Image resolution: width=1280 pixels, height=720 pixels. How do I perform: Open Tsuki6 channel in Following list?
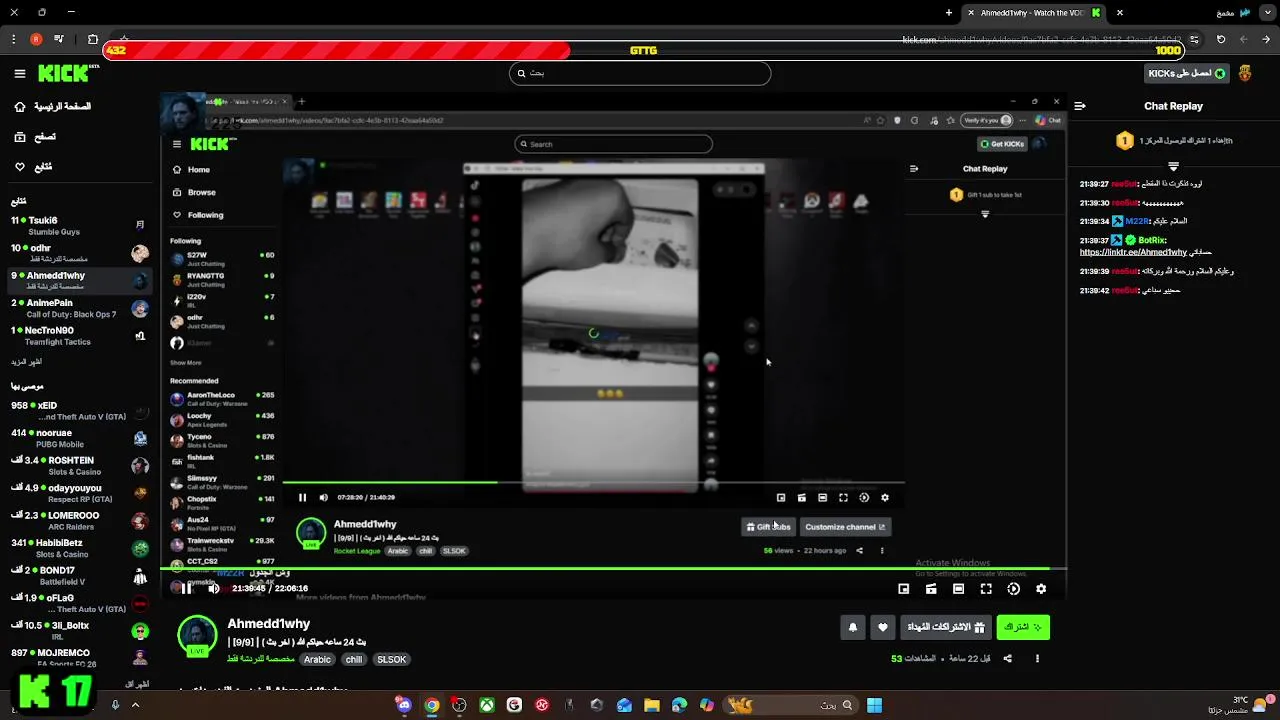[x=78, y=226]
